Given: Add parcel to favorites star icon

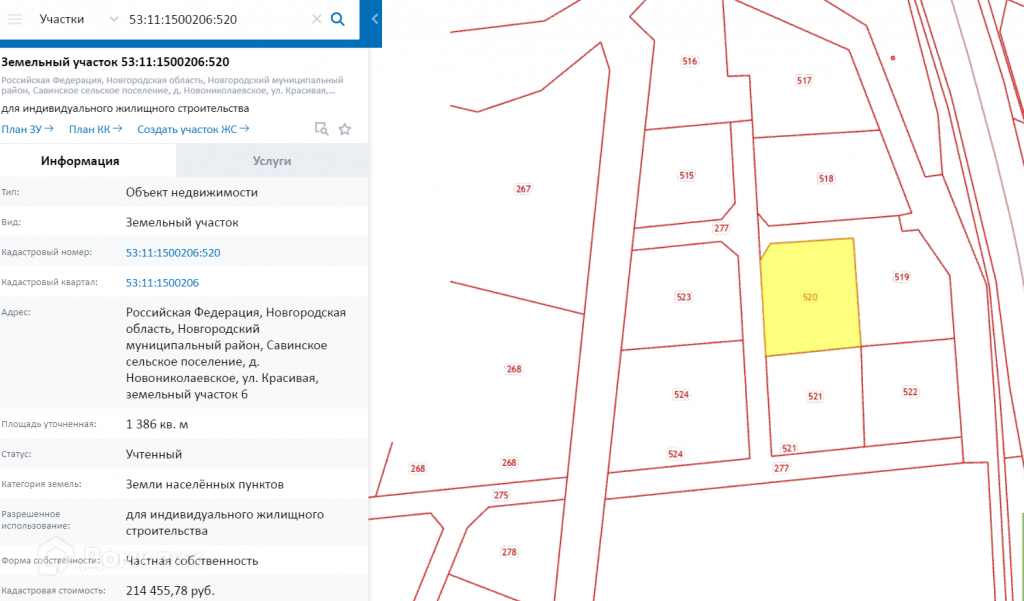Looking at the screenshot, I should pyautogui.click(x=345, y=129).
